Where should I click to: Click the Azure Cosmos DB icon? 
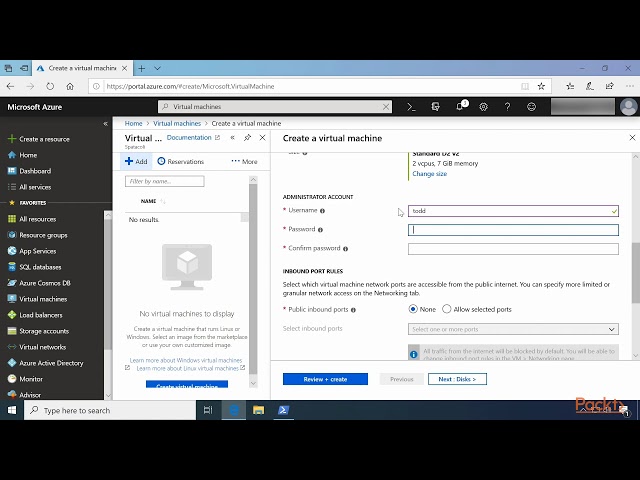[x=12, y=283]
